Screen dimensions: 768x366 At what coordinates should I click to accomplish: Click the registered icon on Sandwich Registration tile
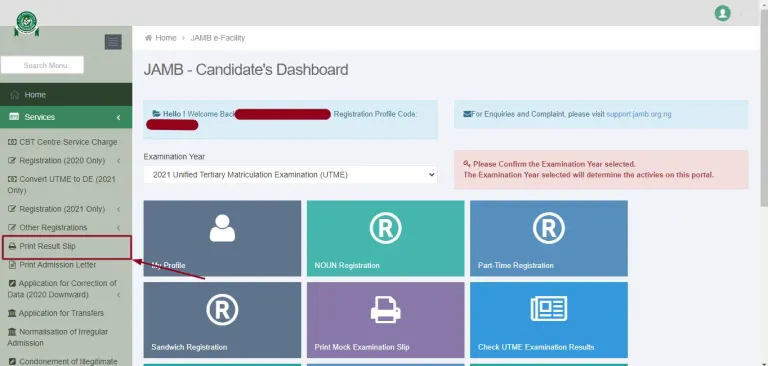pyautogui.click(x=222, y=310)
